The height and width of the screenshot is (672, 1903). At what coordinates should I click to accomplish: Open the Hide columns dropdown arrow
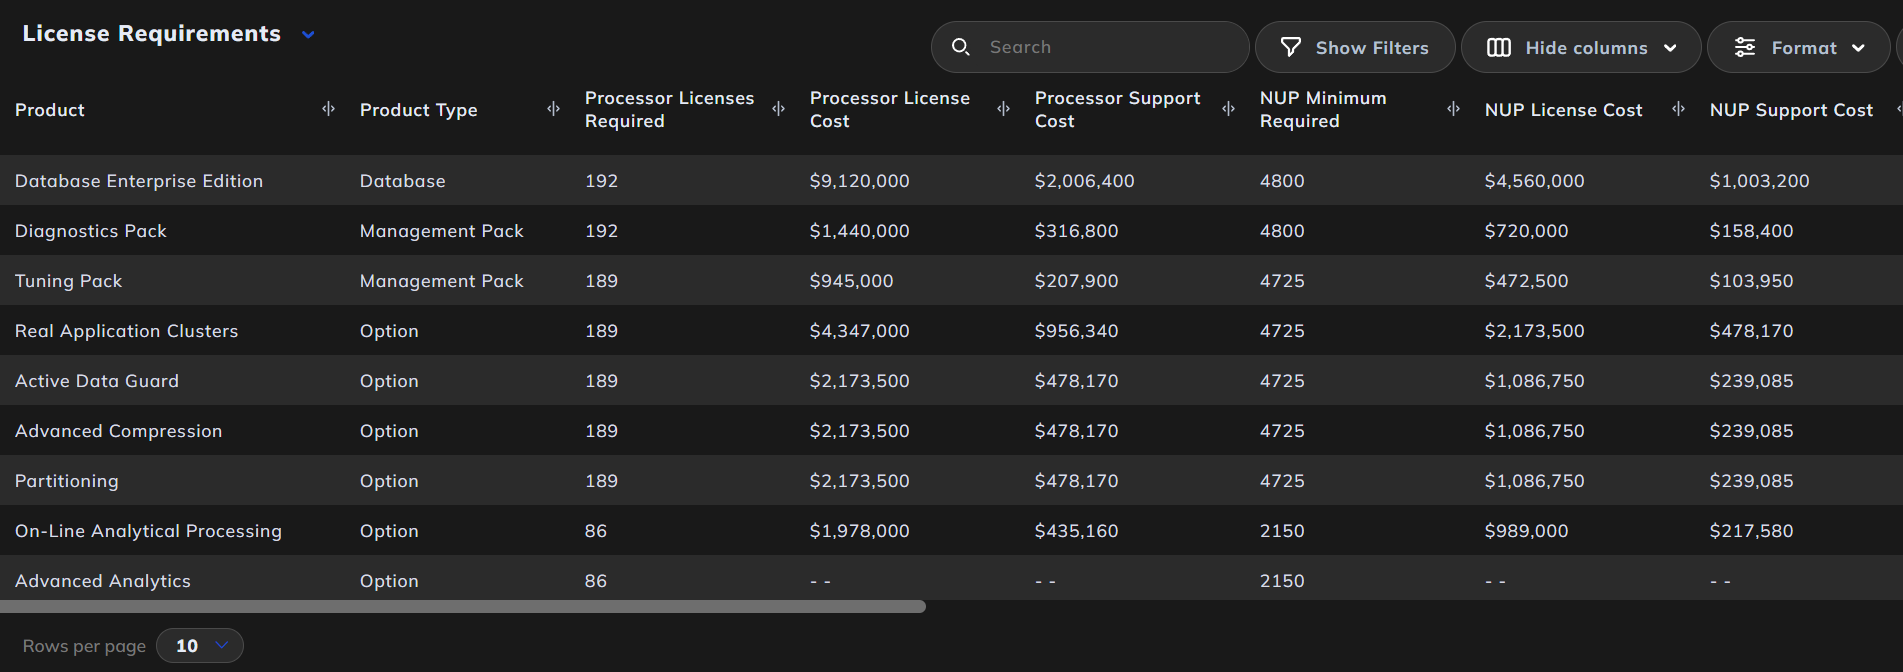(1670, 48)
